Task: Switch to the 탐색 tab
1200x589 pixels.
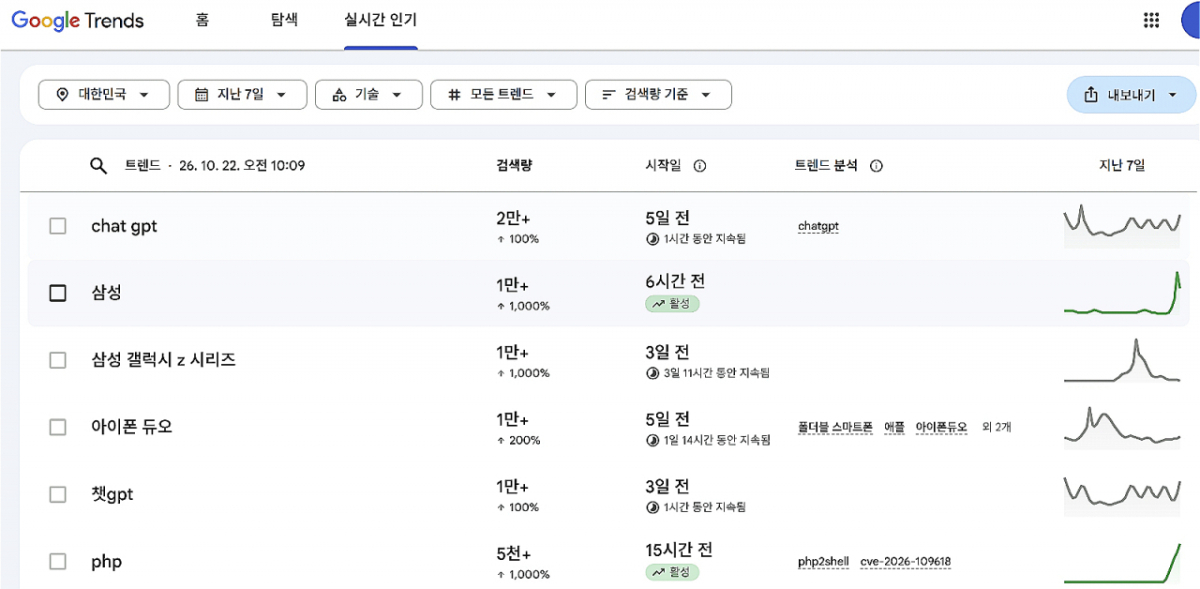Action: (284, 20)
